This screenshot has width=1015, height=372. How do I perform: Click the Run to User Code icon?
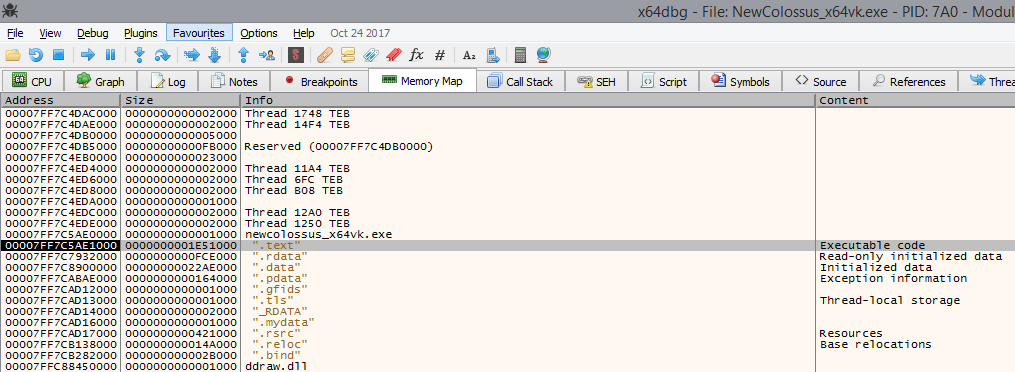266,55
